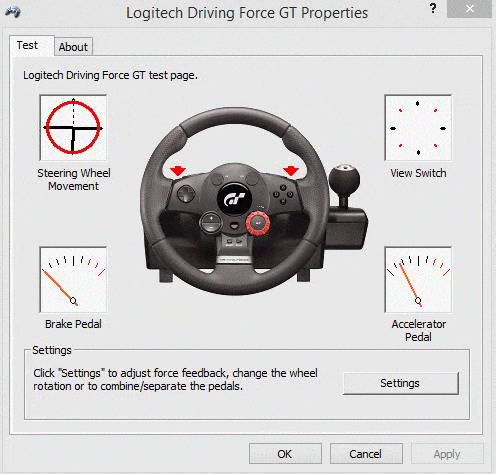Switch to the About tab

point(73,47)
